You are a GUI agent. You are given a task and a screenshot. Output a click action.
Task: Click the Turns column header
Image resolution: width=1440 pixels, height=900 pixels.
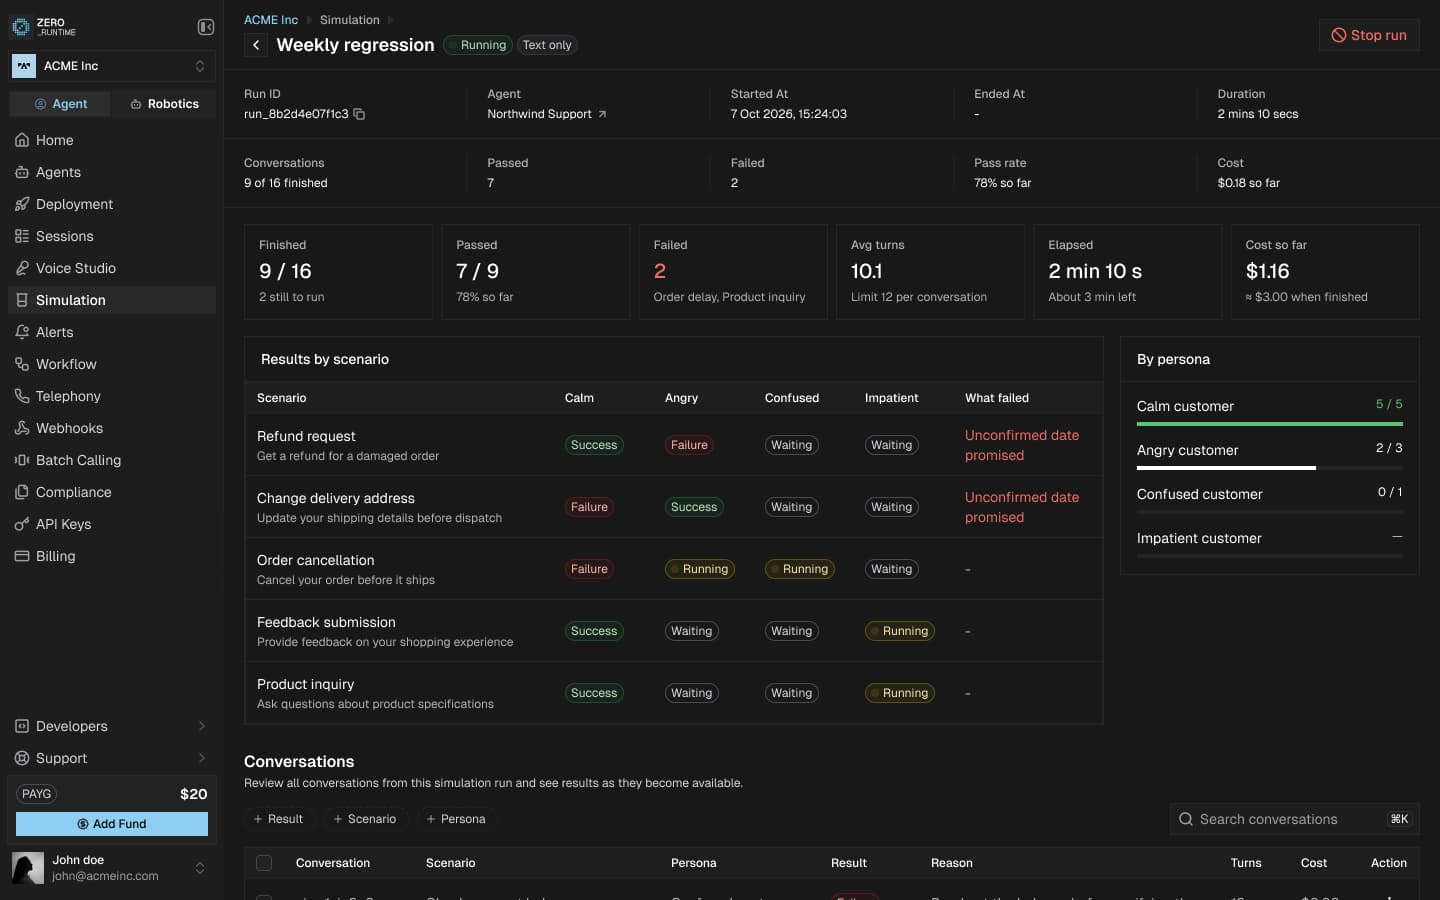click(x=1246, y=863)
